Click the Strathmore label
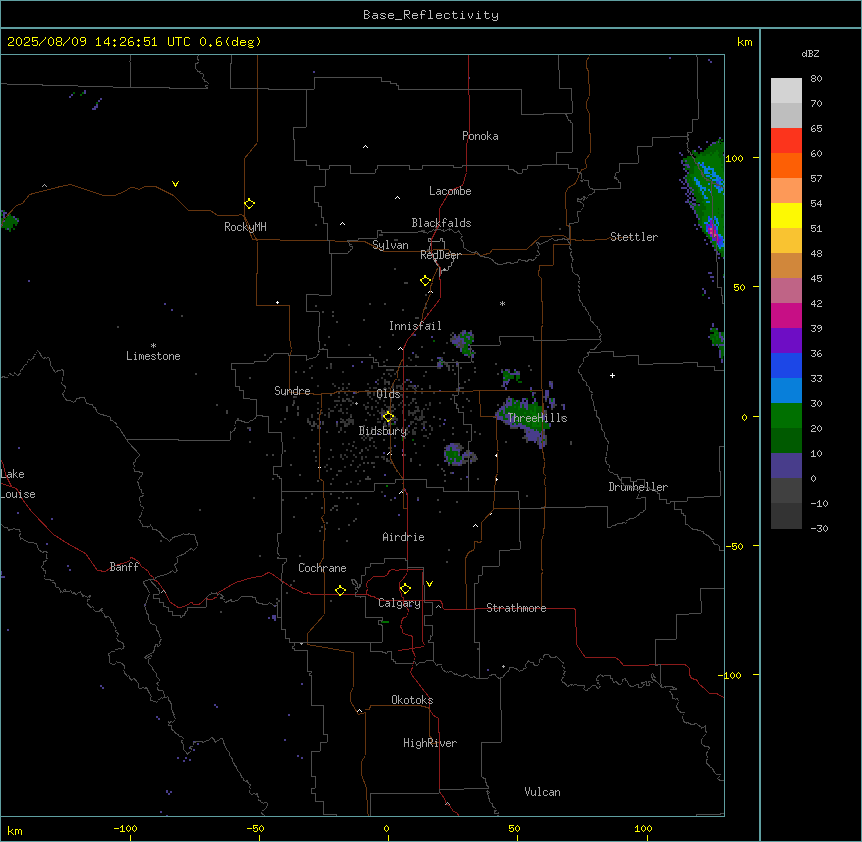 click(x=516, y=608)
